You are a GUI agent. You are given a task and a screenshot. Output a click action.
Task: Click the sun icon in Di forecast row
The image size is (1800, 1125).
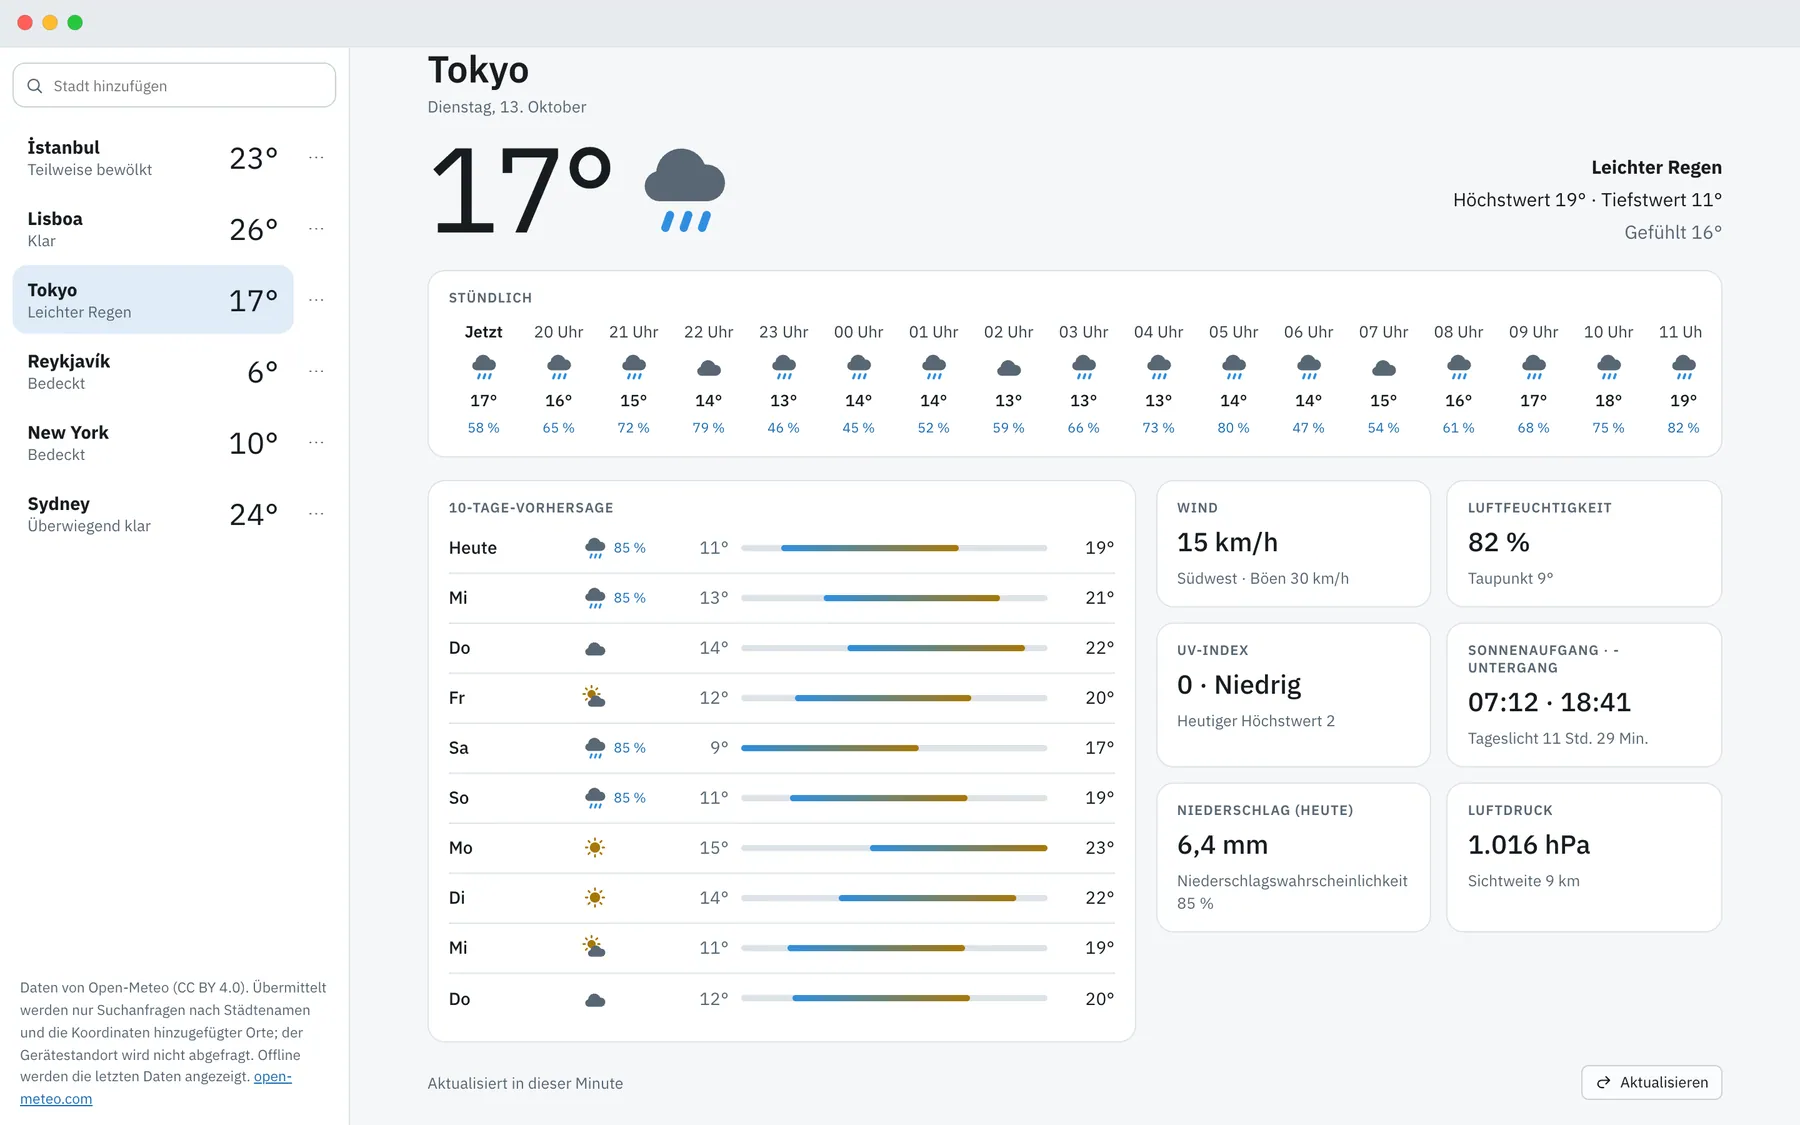point(595,898)
